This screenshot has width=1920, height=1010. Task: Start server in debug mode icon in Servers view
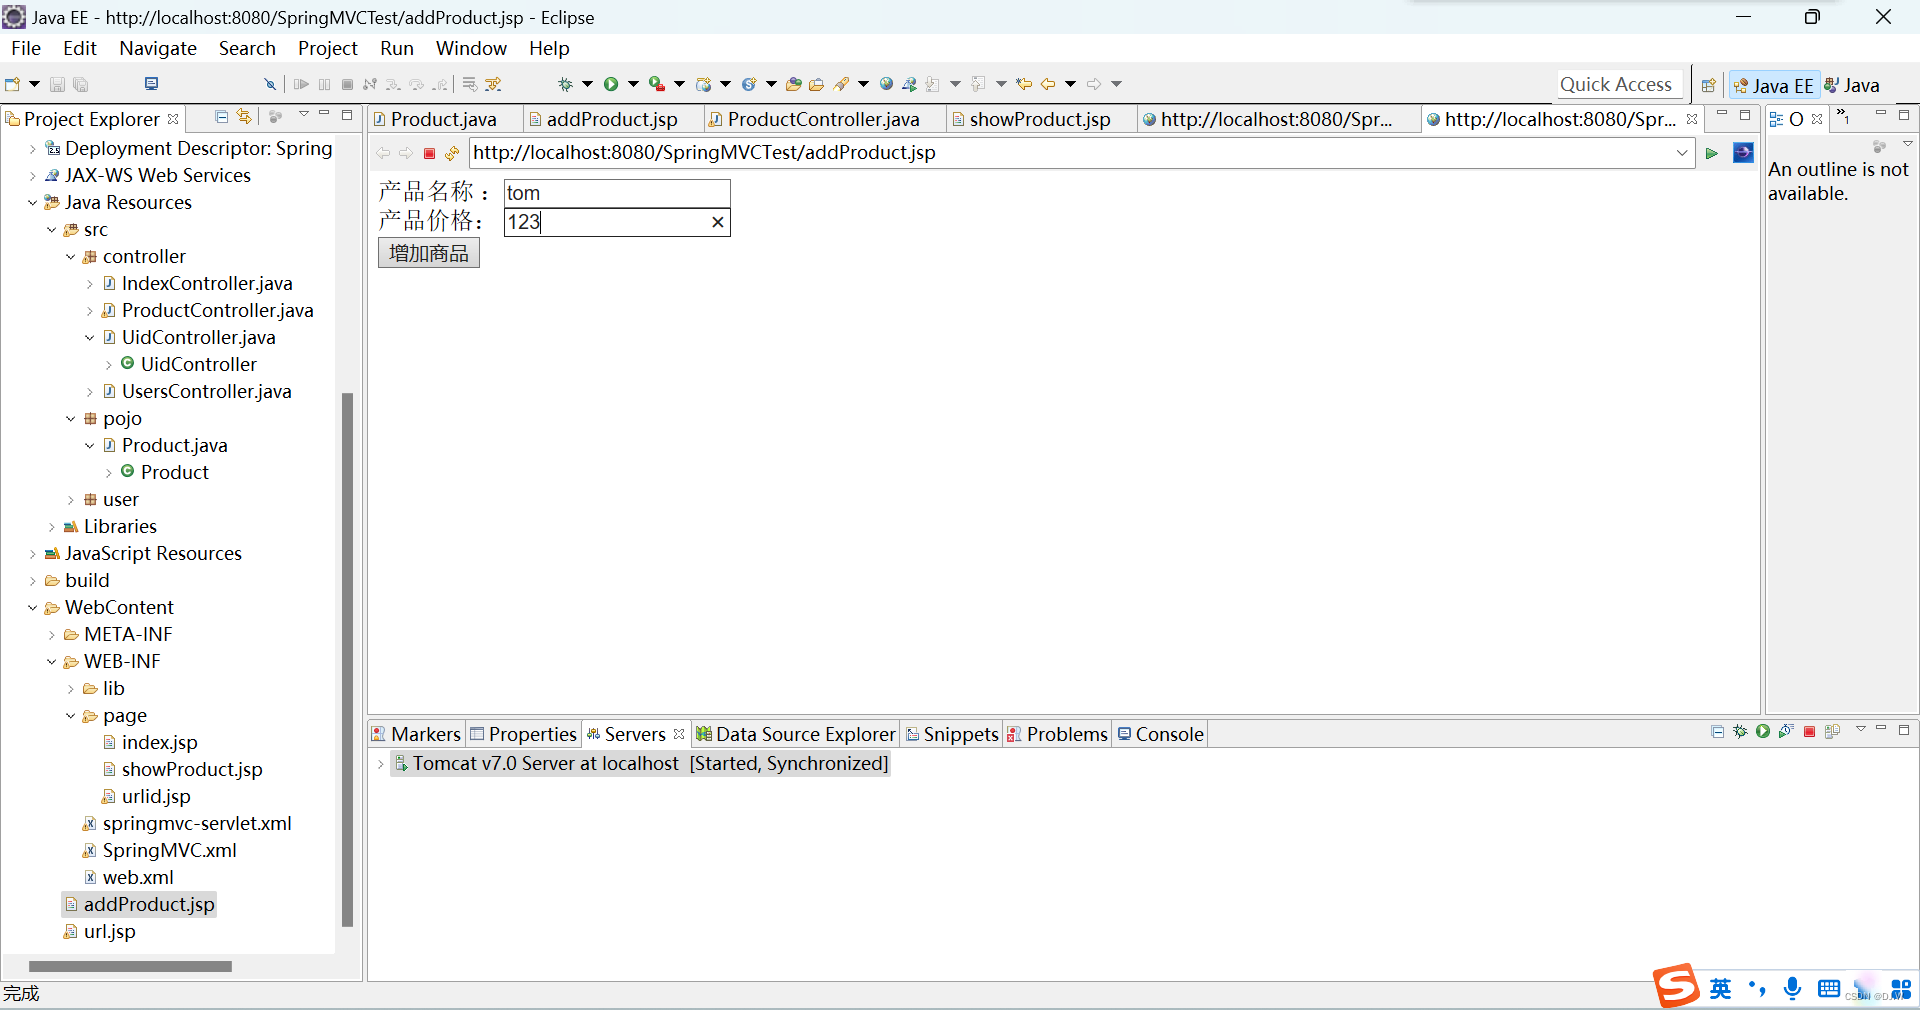(x=1740, y=732)
